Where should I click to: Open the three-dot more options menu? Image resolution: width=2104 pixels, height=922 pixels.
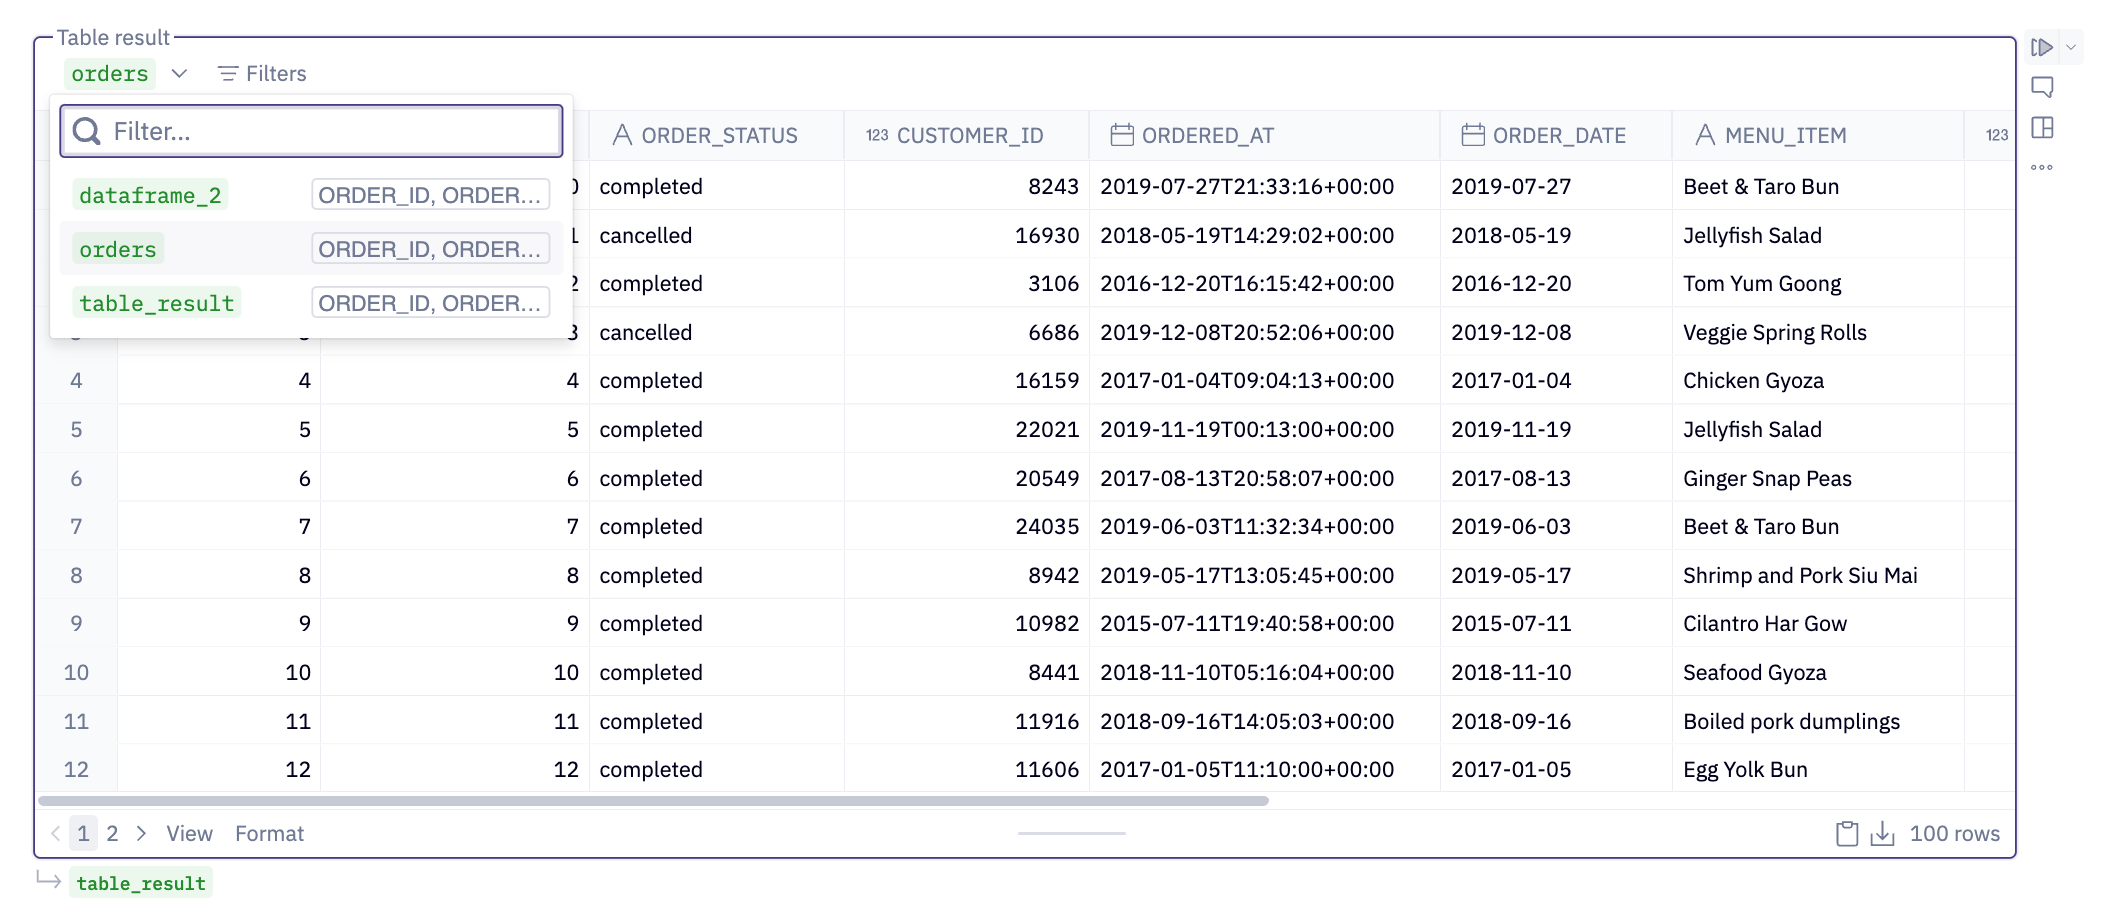[x=2042, y=167]
